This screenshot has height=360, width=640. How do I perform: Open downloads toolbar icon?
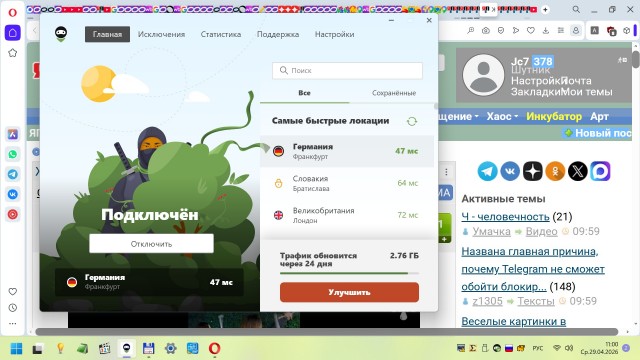pyautogui.click(x=546, y=31)
